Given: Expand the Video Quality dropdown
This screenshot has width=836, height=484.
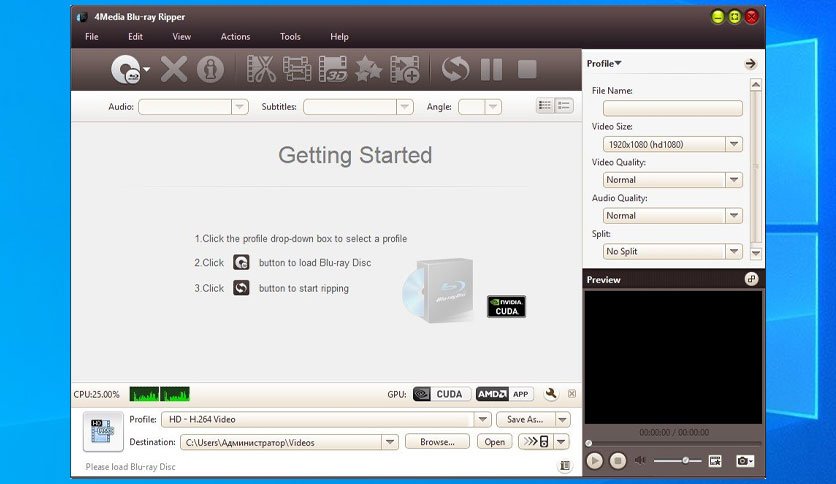Looking at the screenshot, I should [734, 180].
